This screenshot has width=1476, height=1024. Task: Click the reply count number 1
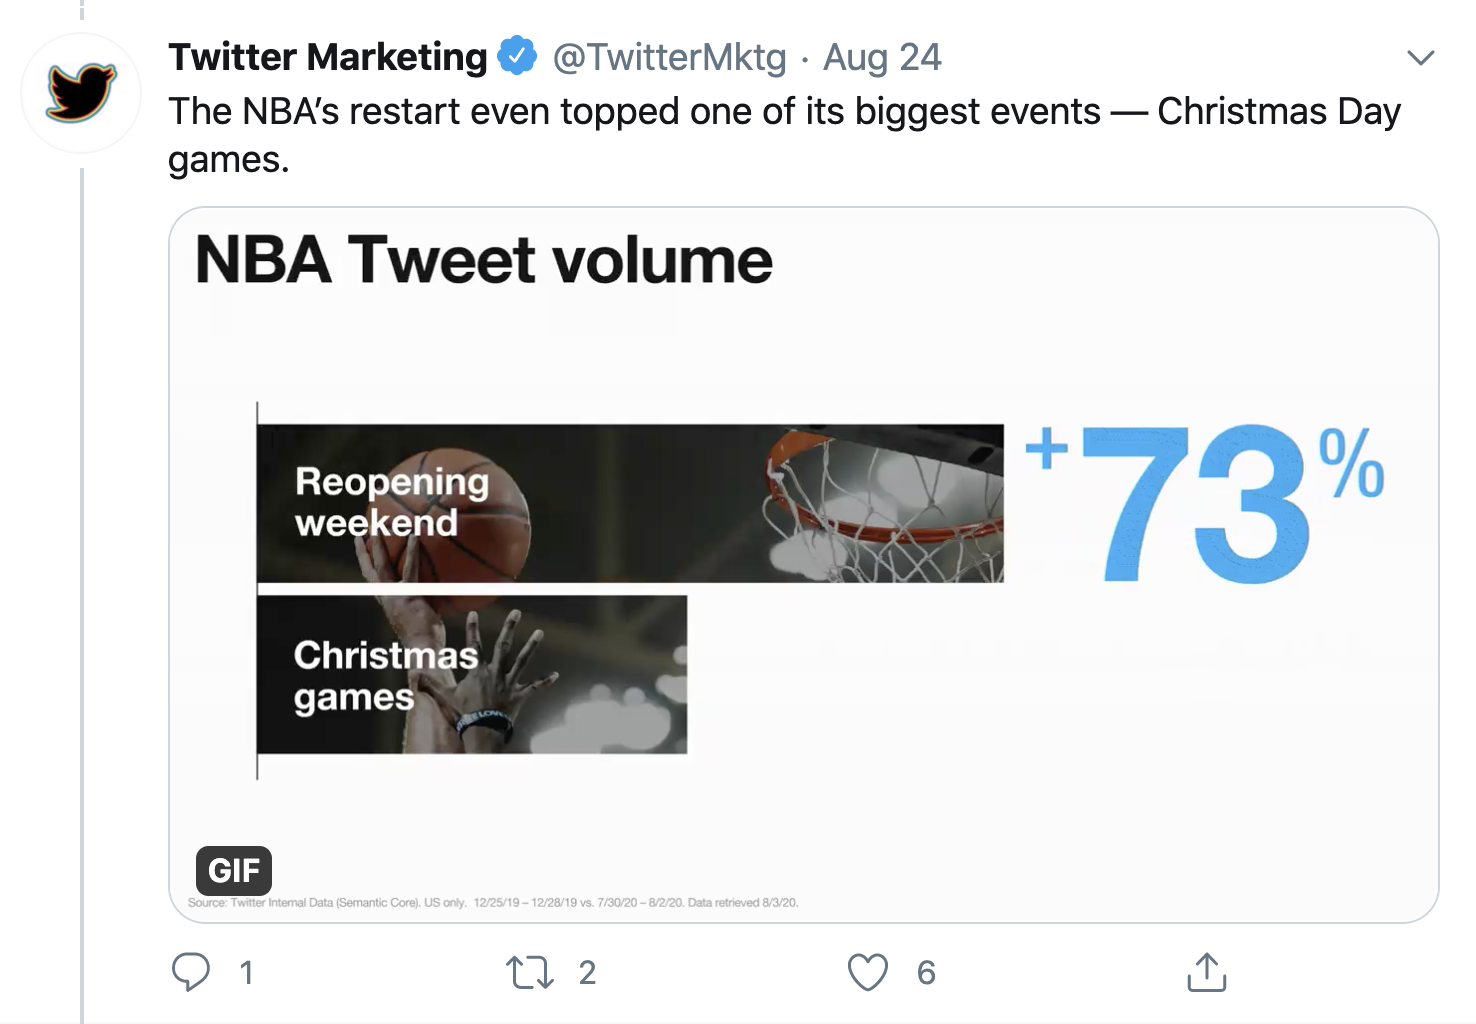coord(246,972)
